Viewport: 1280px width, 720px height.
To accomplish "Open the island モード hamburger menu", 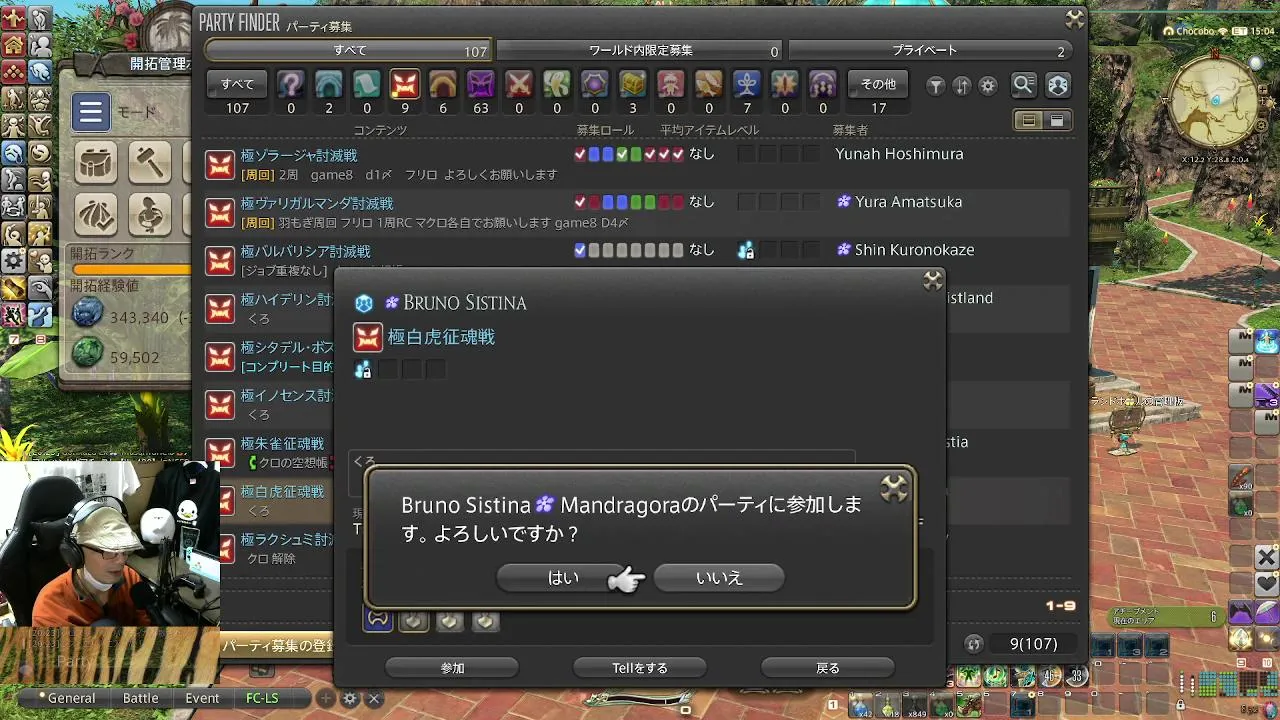I will coord(90,112).
